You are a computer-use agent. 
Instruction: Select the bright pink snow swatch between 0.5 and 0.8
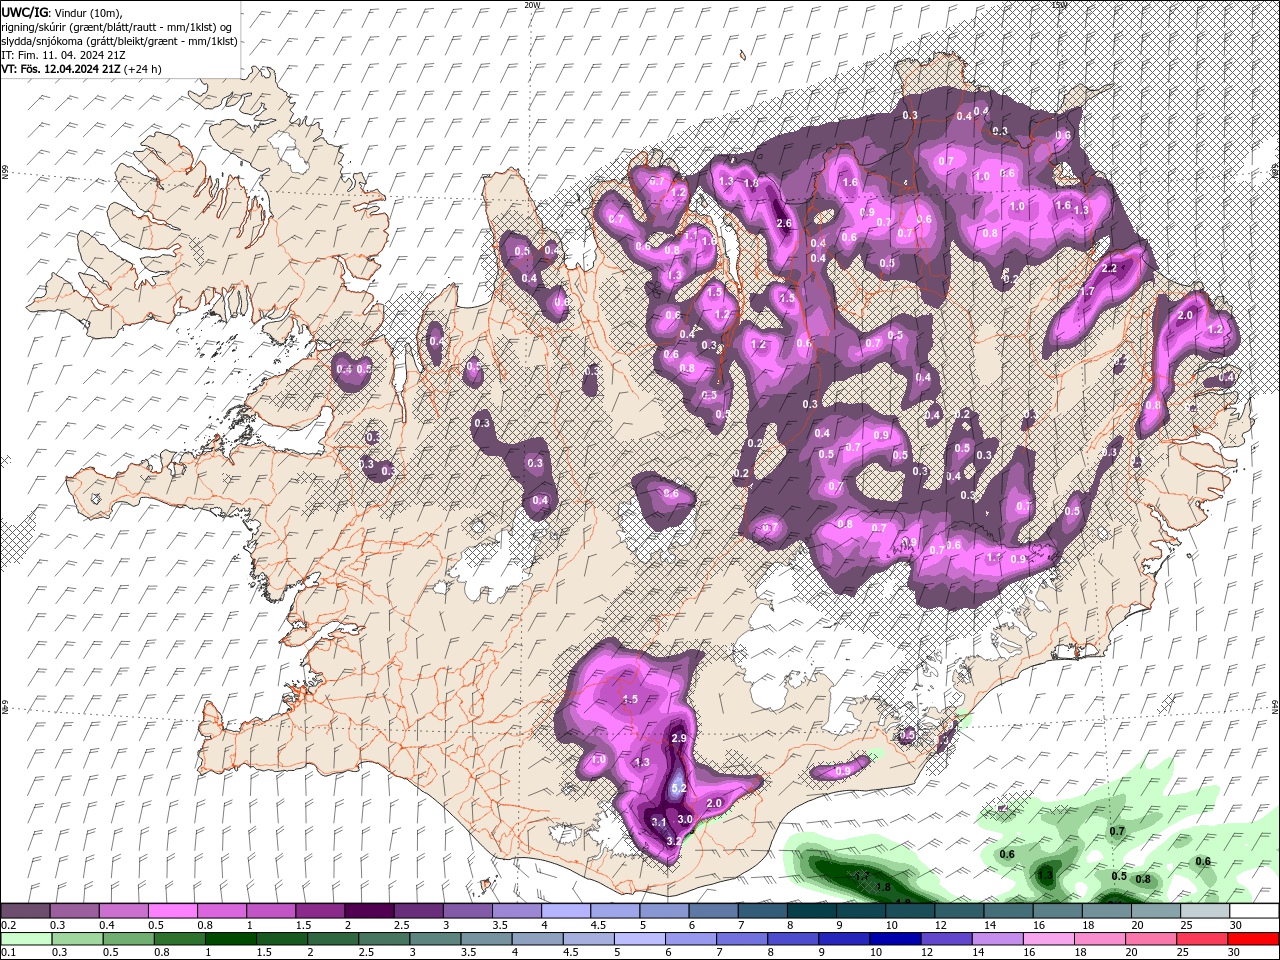tap(172, 911)
